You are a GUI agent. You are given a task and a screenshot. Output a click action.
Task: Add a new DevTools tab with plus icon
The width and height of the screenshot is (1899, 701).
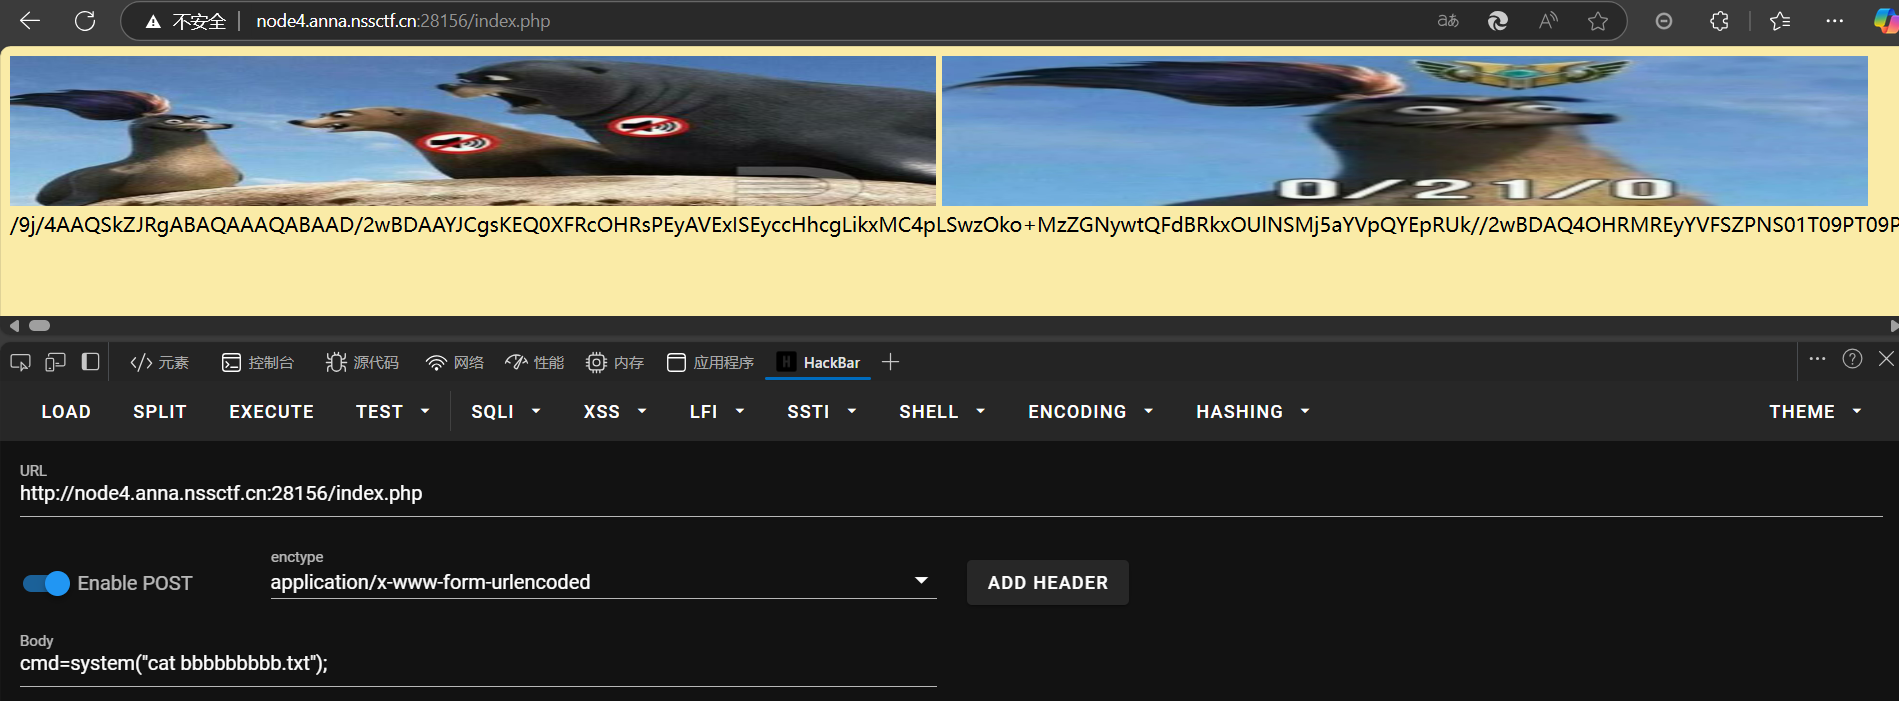point(890,362)
